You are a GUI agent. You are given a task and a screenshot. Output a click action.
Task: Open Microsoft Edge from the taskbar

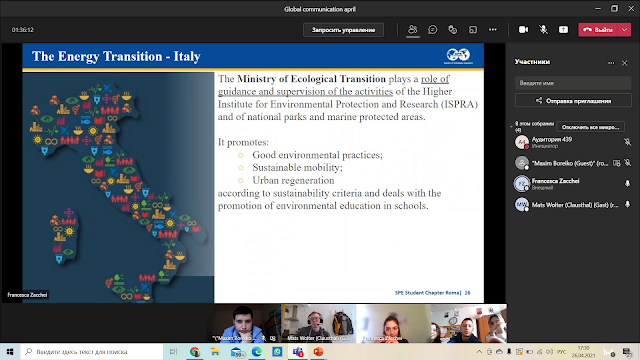257,351
